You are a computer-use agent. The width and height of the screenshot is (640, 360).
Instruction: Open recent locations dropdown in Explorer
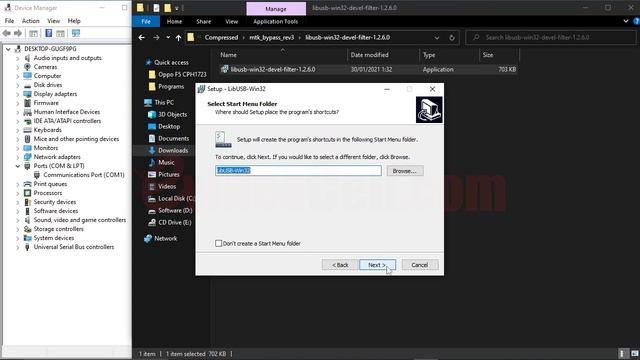[168, 38]
